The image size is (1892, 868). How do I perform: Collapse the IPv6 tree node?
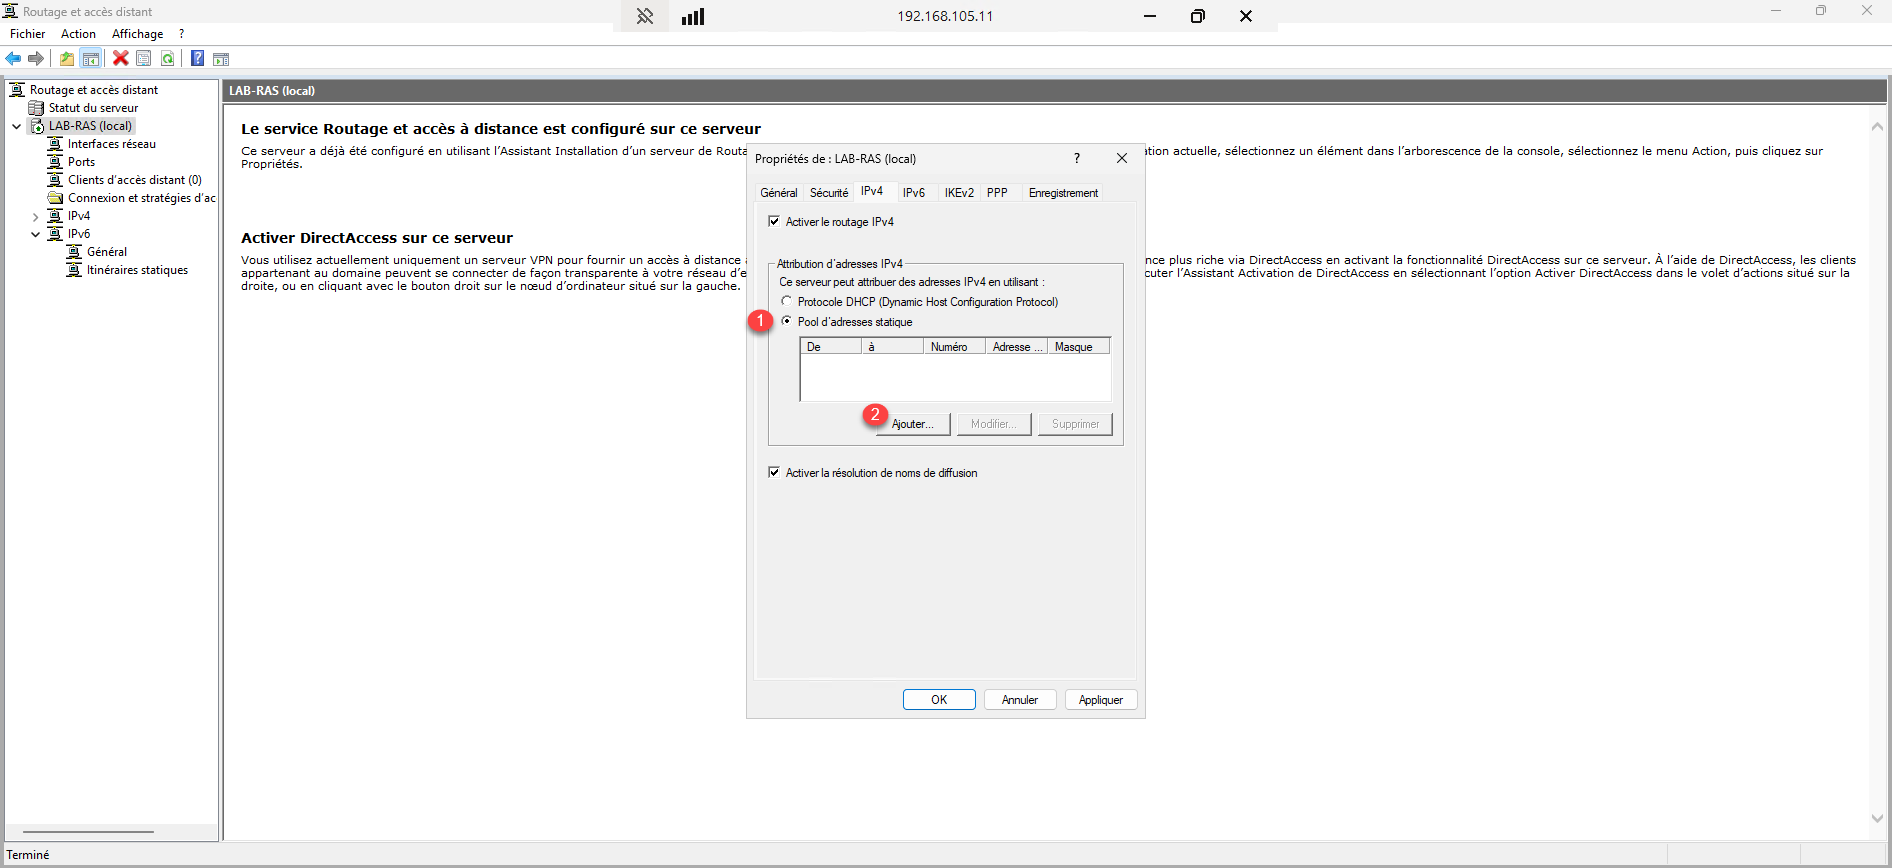pyautogui.click(x=36, y=235)
